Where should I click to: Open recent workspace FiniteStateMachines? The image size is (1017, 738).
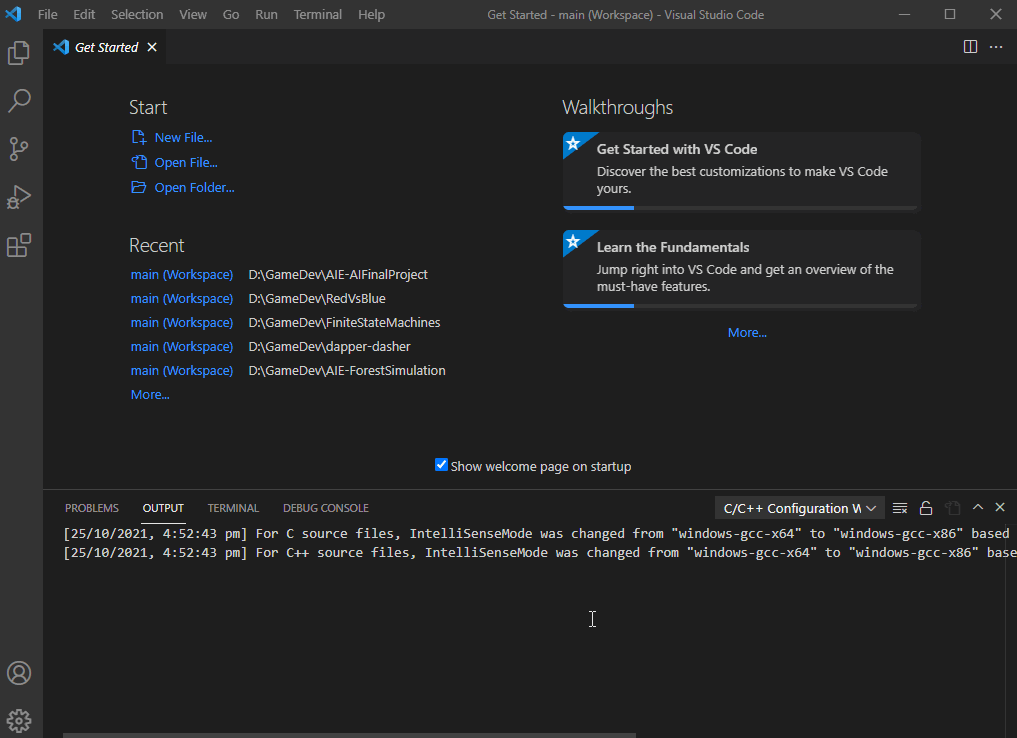[x=182, y=323]
